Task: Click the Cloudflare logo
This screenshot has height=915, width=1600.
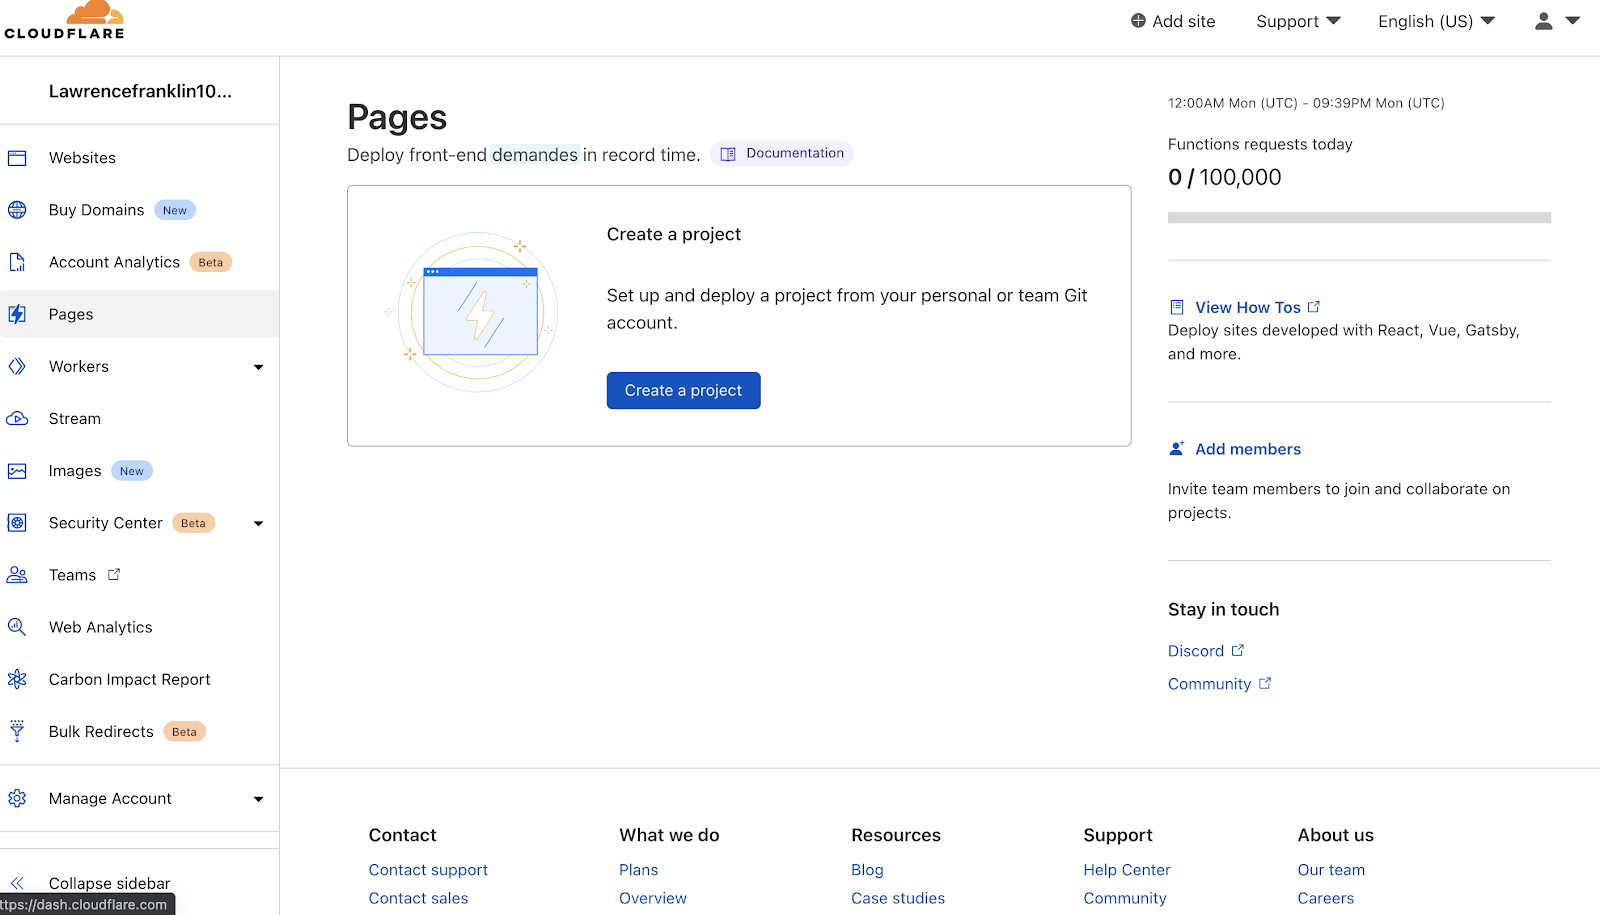Action: click(65, 20)
